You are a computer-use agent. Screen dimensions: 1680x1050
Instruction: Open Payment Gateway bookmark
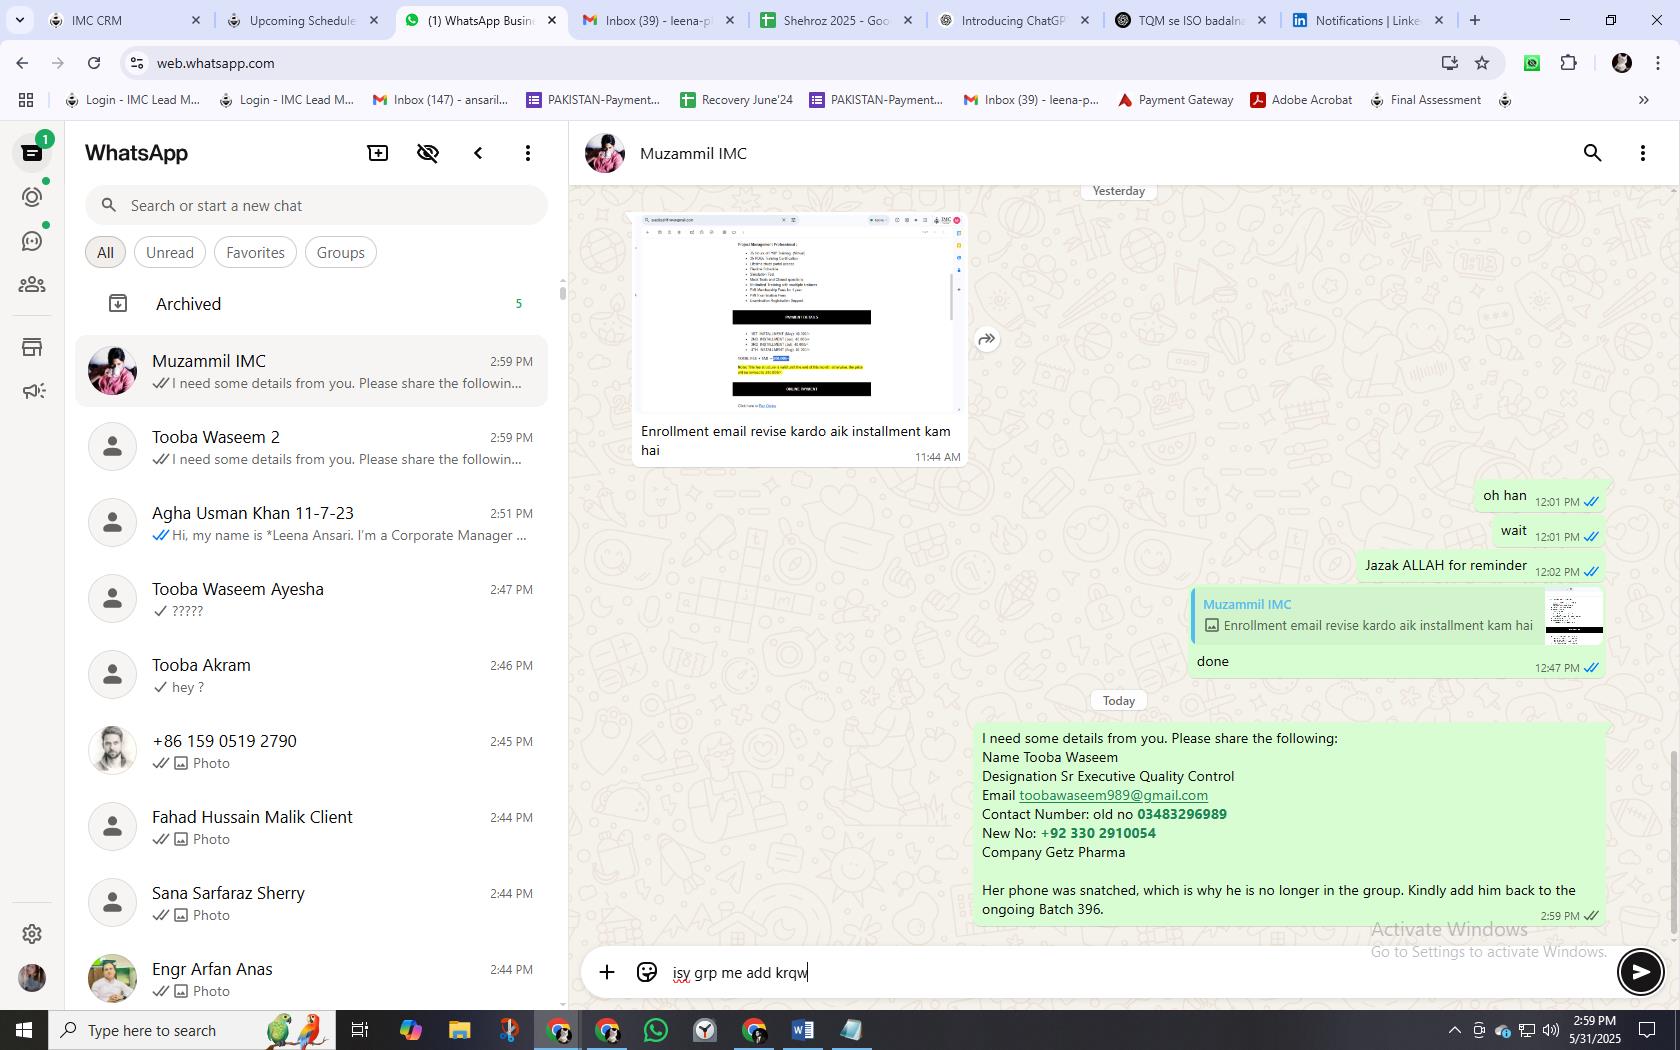click(1175, 100)
